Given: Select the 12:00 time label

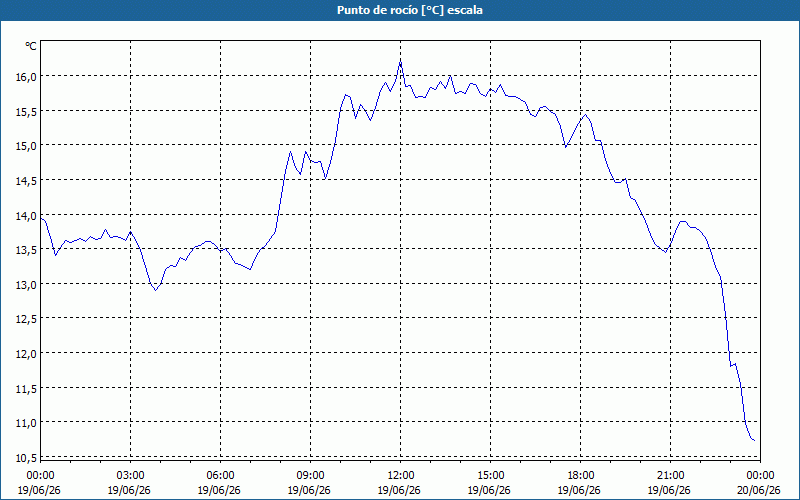Looking at the screenshot, I should tap(400, 476).
